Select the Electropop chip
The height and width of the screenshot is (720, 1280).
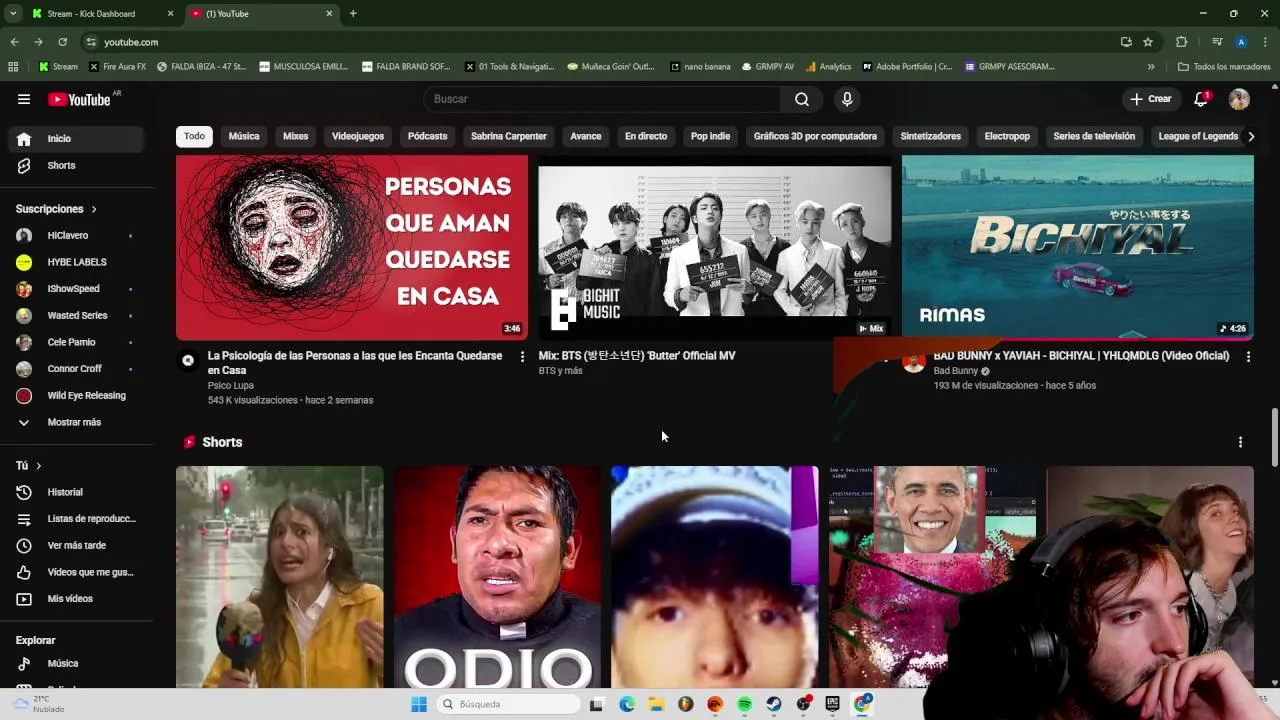[1007, 136]
